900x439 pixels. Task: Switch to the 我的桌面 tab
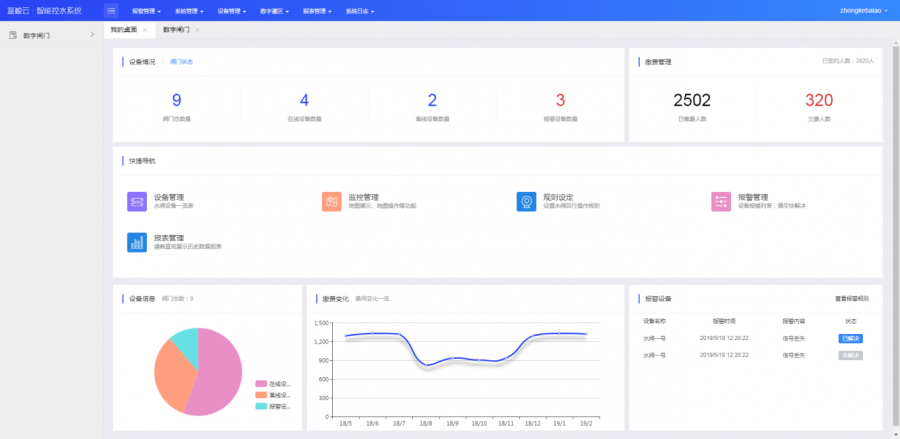[x=124, y=30]
